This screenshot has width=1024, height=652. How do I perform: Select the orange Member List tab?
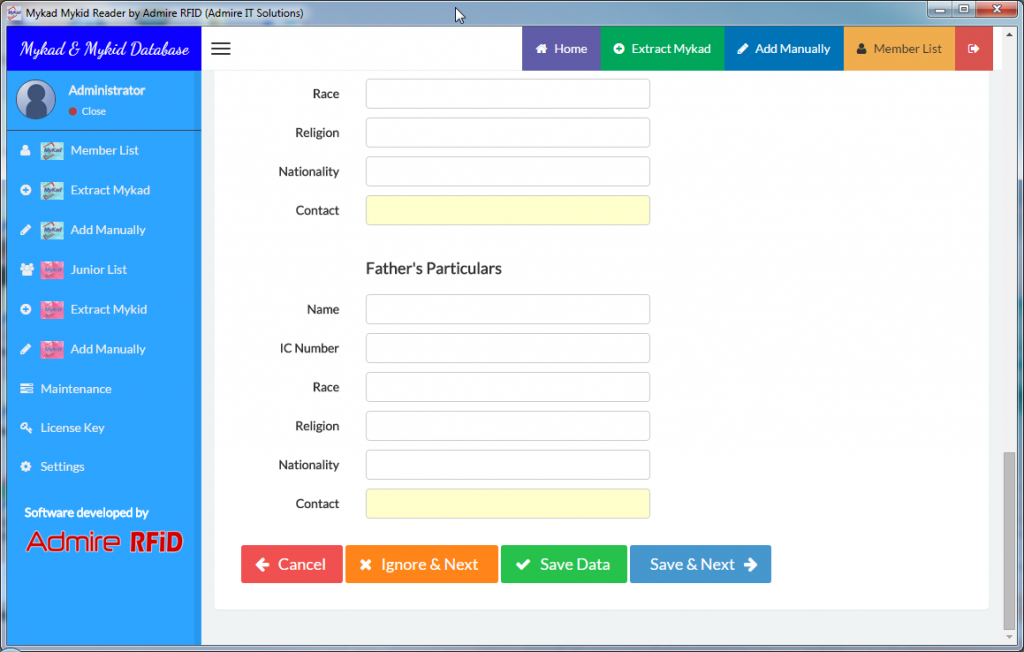[899, 49]
